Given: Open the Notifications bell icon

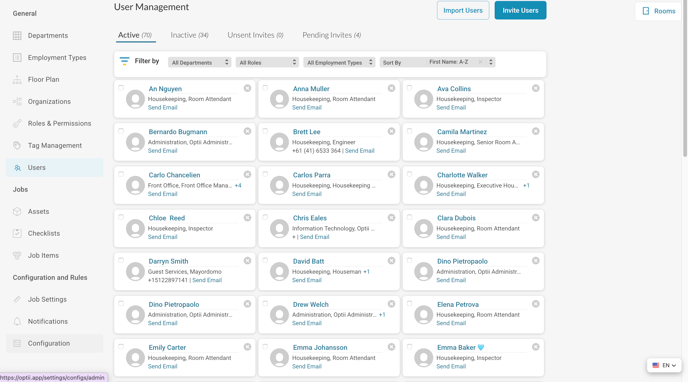Looking at the screenshot, I should point(17,321).
